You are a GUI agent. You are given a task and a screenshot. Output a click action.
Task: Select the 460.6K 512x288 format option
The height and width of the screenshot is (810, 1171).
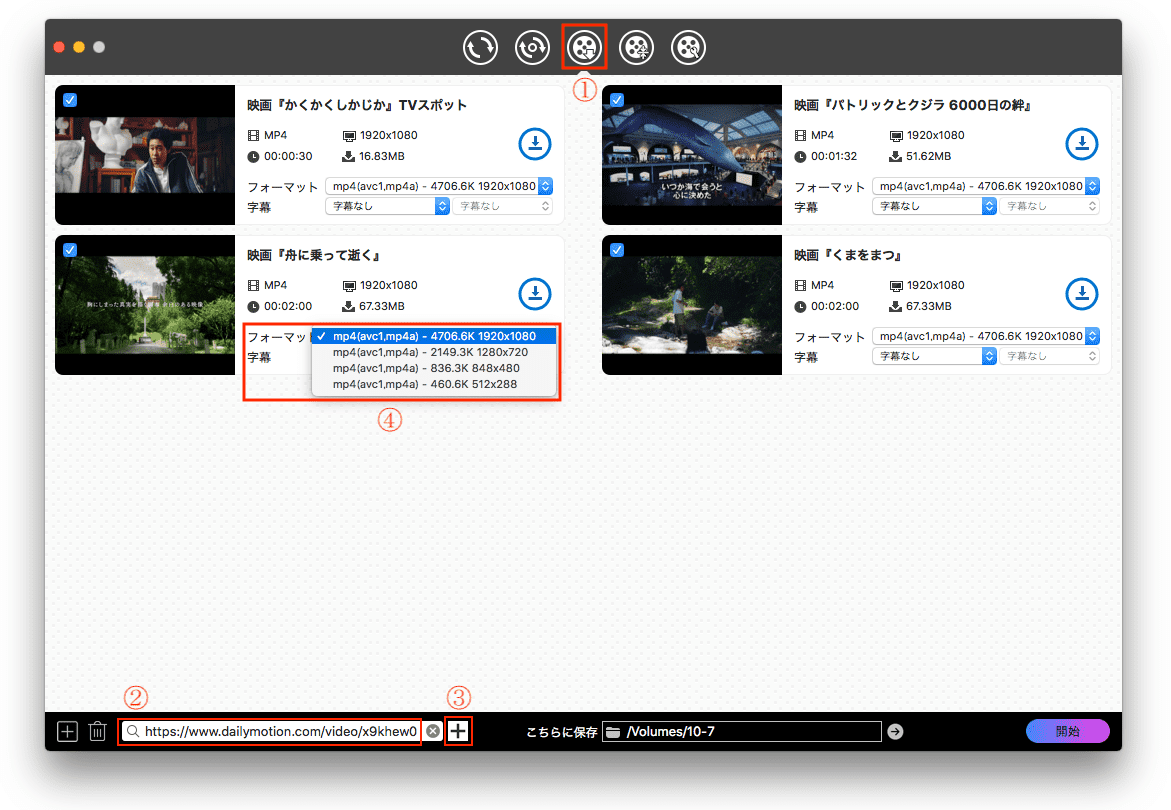pos(425,384)
